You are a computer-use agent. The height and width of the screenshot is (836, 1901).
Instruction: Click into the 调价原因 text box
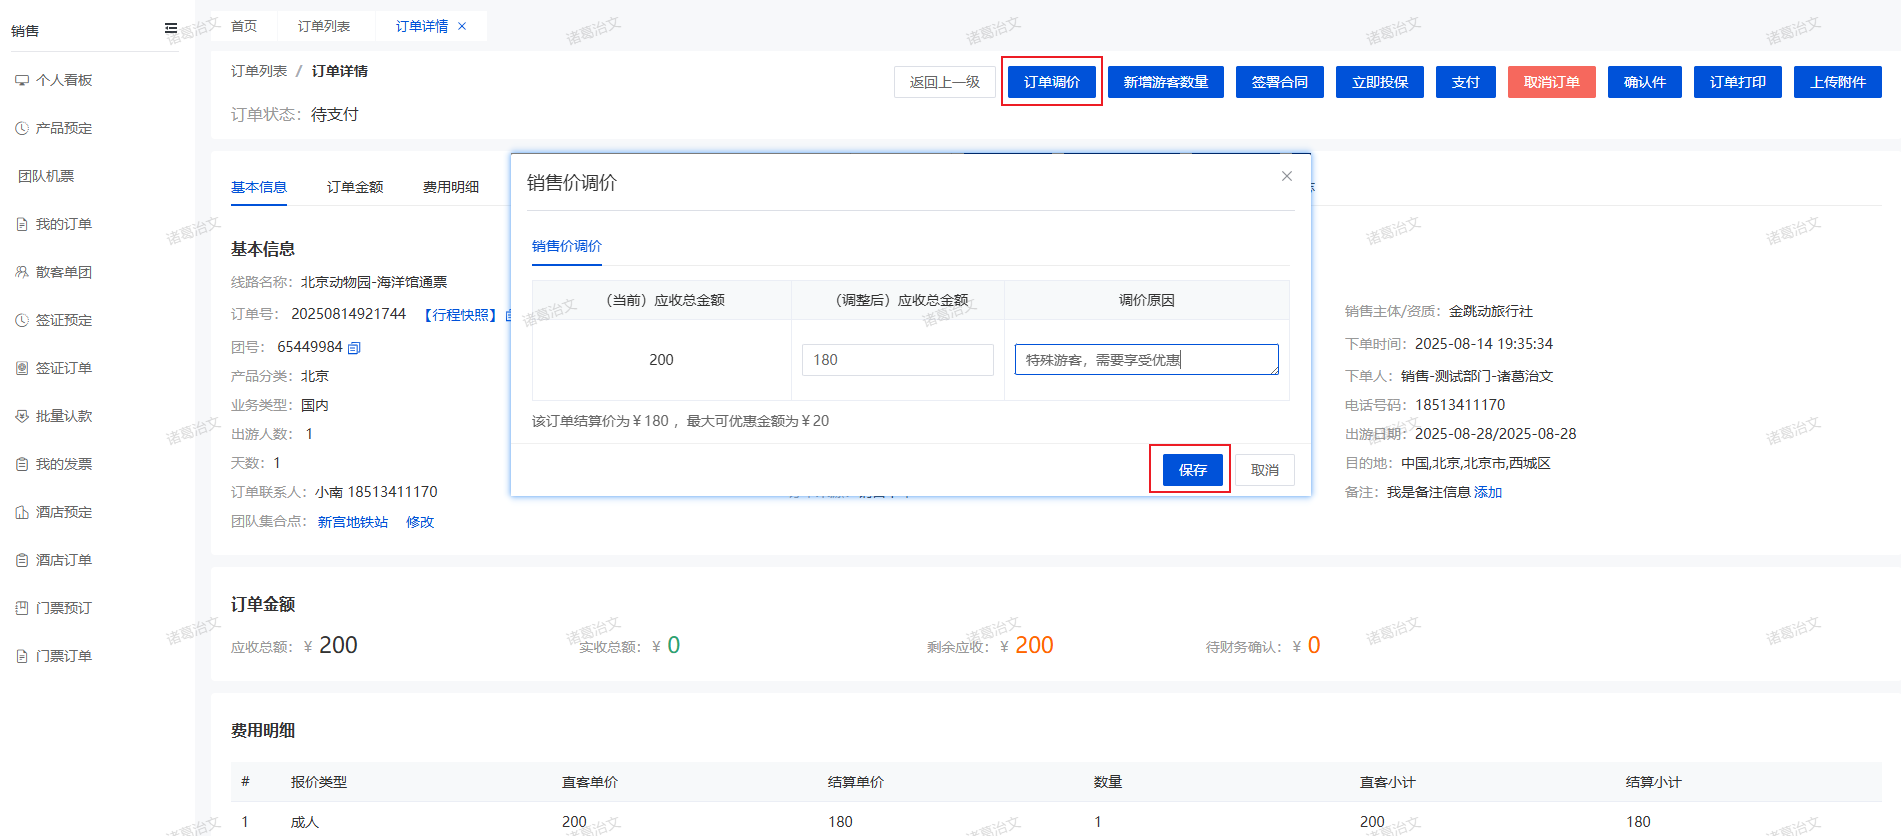point(1146,360)
